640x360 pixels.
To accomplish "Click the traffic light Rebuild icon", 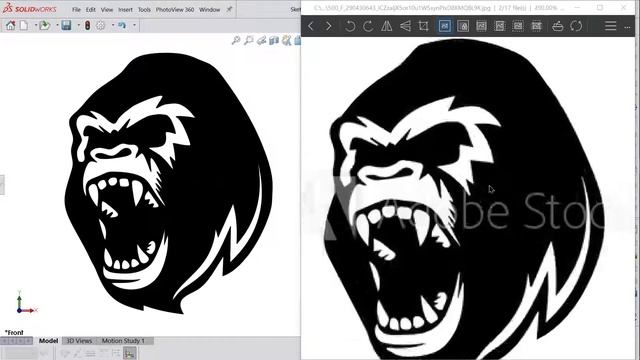I will tap(87, 25).
